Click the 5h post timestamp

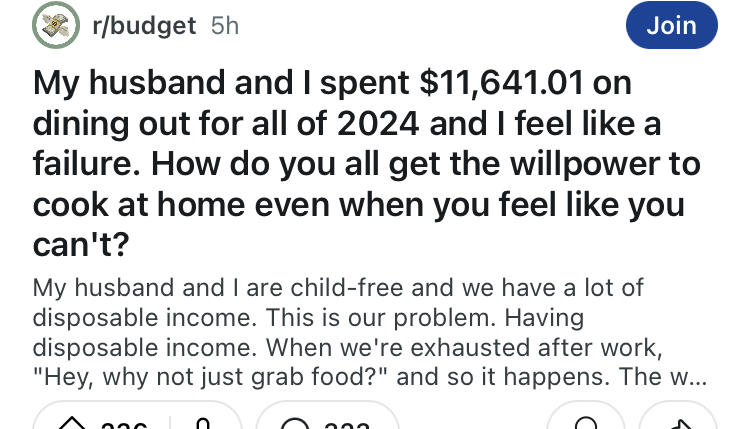pos(225,26)
